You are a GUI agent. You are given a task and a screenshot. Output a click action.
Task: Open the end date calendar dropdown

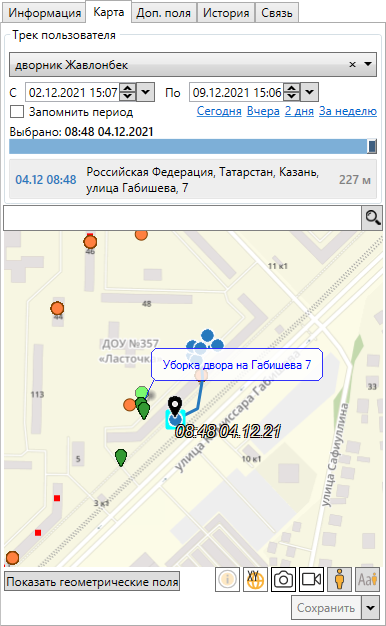pyautogui.click(x=309, y=93)
